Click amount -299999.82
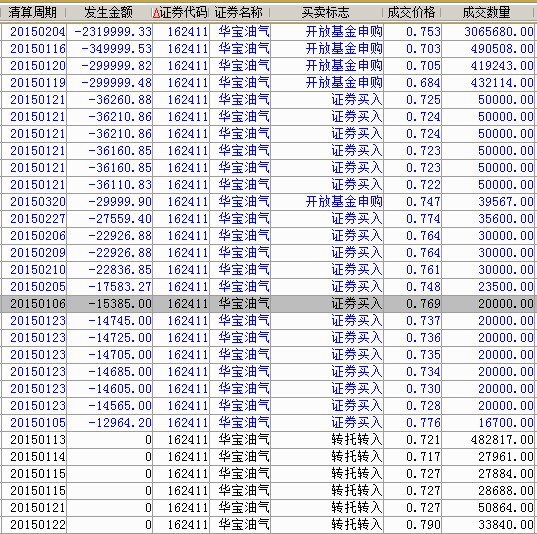Viewport: 537px width, 534px height. (116, 66)
